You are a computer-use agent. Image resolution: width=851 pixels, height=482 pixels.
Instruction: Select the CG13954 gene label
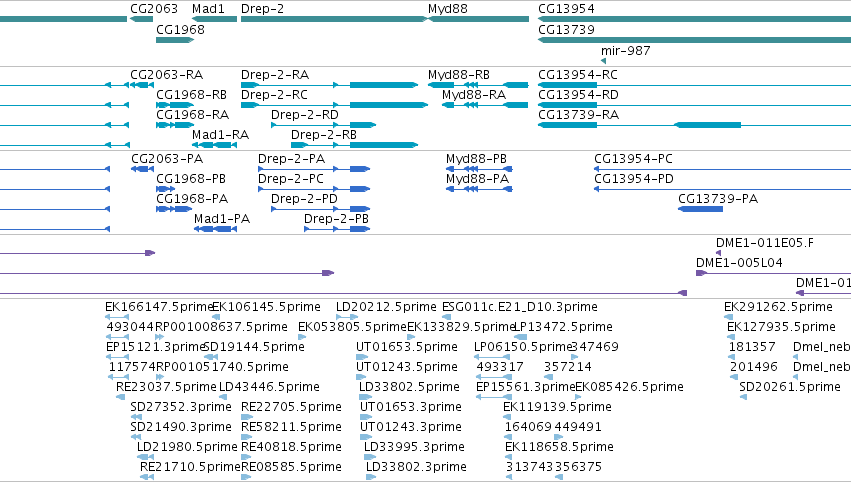point(566,9)
